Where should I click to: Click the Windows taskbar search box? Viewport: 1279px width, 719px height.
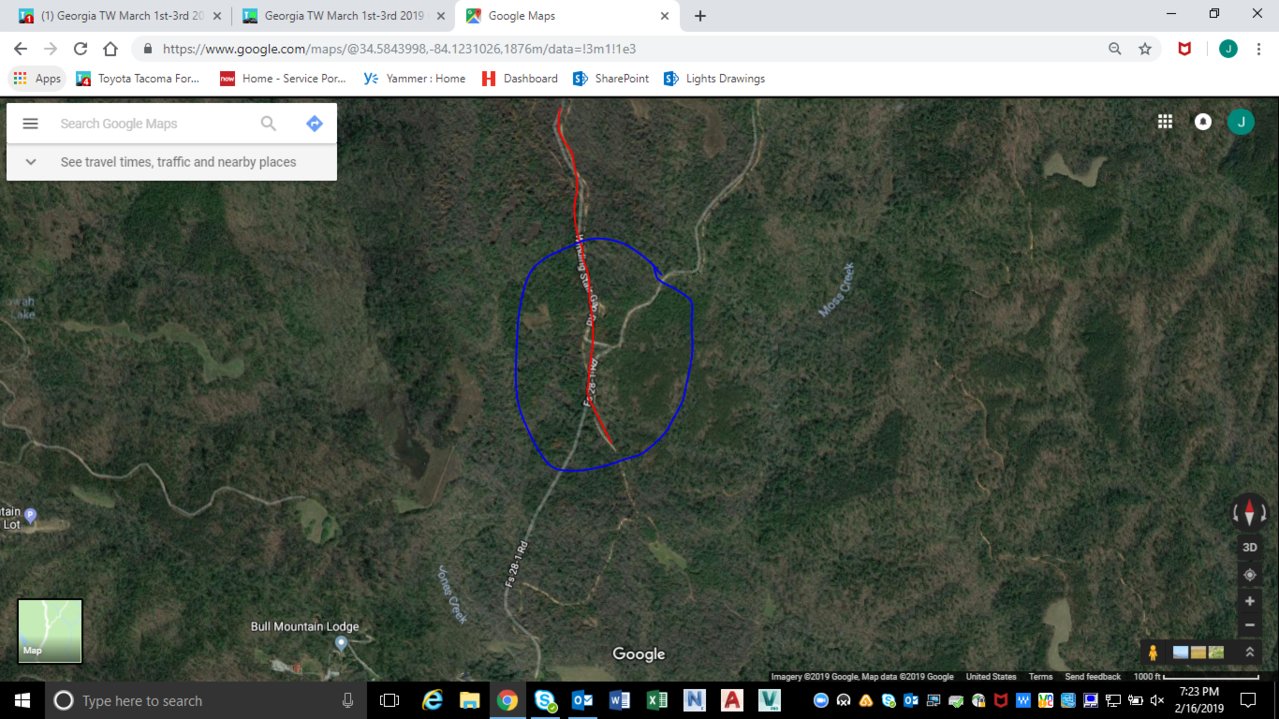coord(205,700)
